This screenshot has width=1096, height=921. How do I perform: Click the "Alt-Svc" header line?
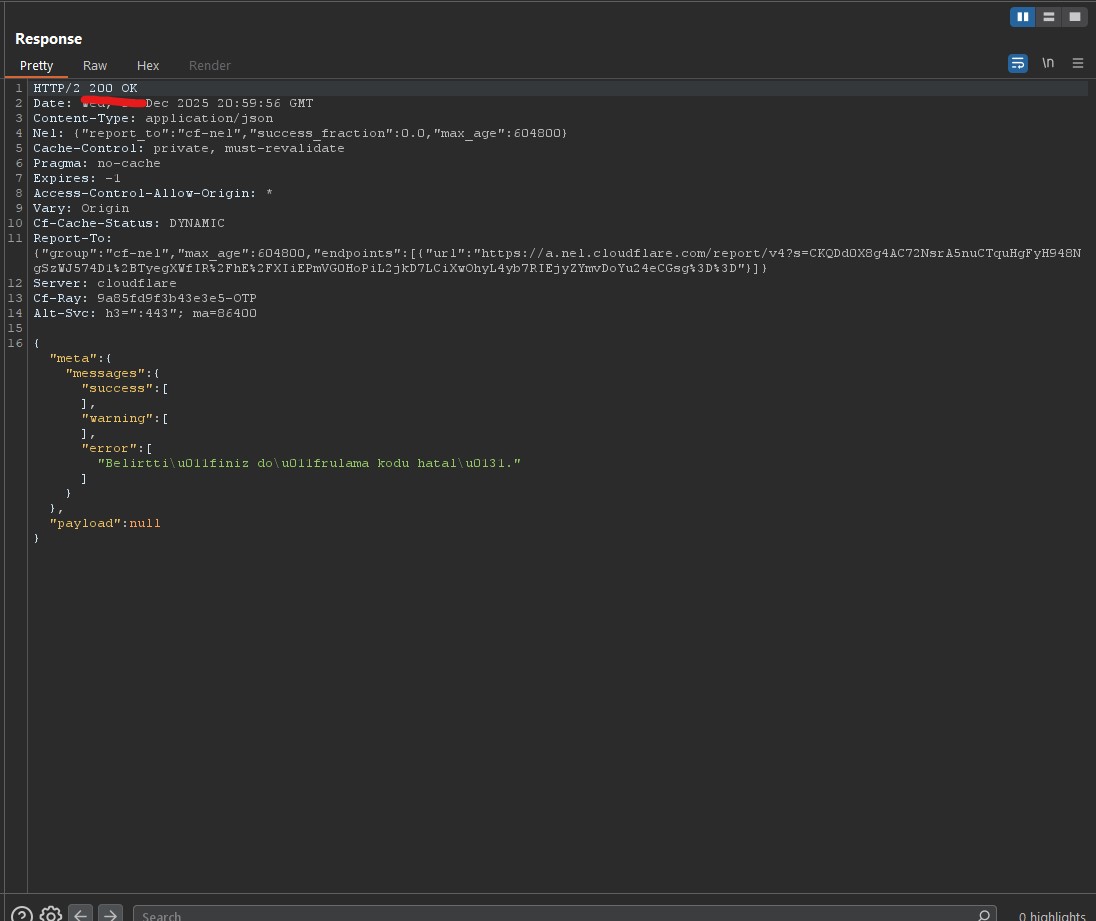pyautogui.click(x=145, y=313)
